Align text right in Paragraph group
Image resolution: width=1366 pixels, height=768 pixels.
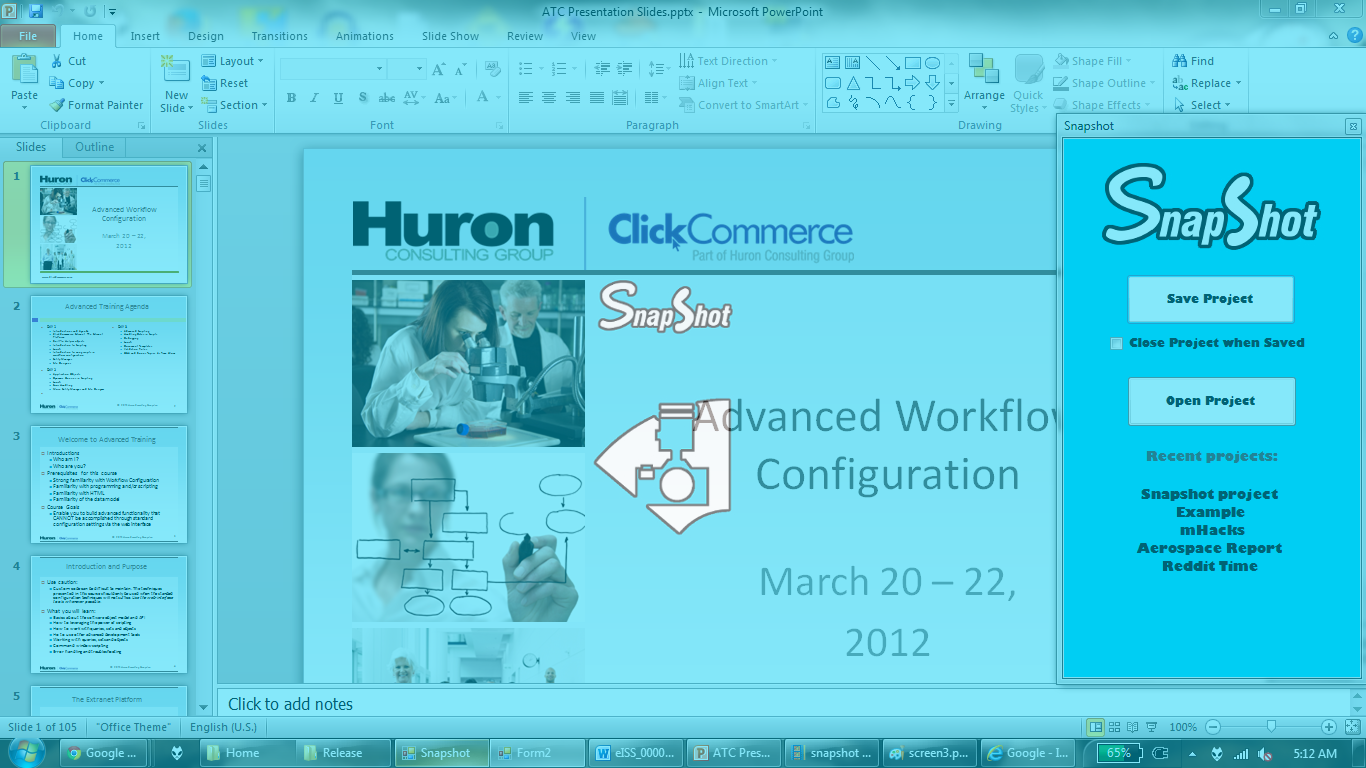(573, 98)
